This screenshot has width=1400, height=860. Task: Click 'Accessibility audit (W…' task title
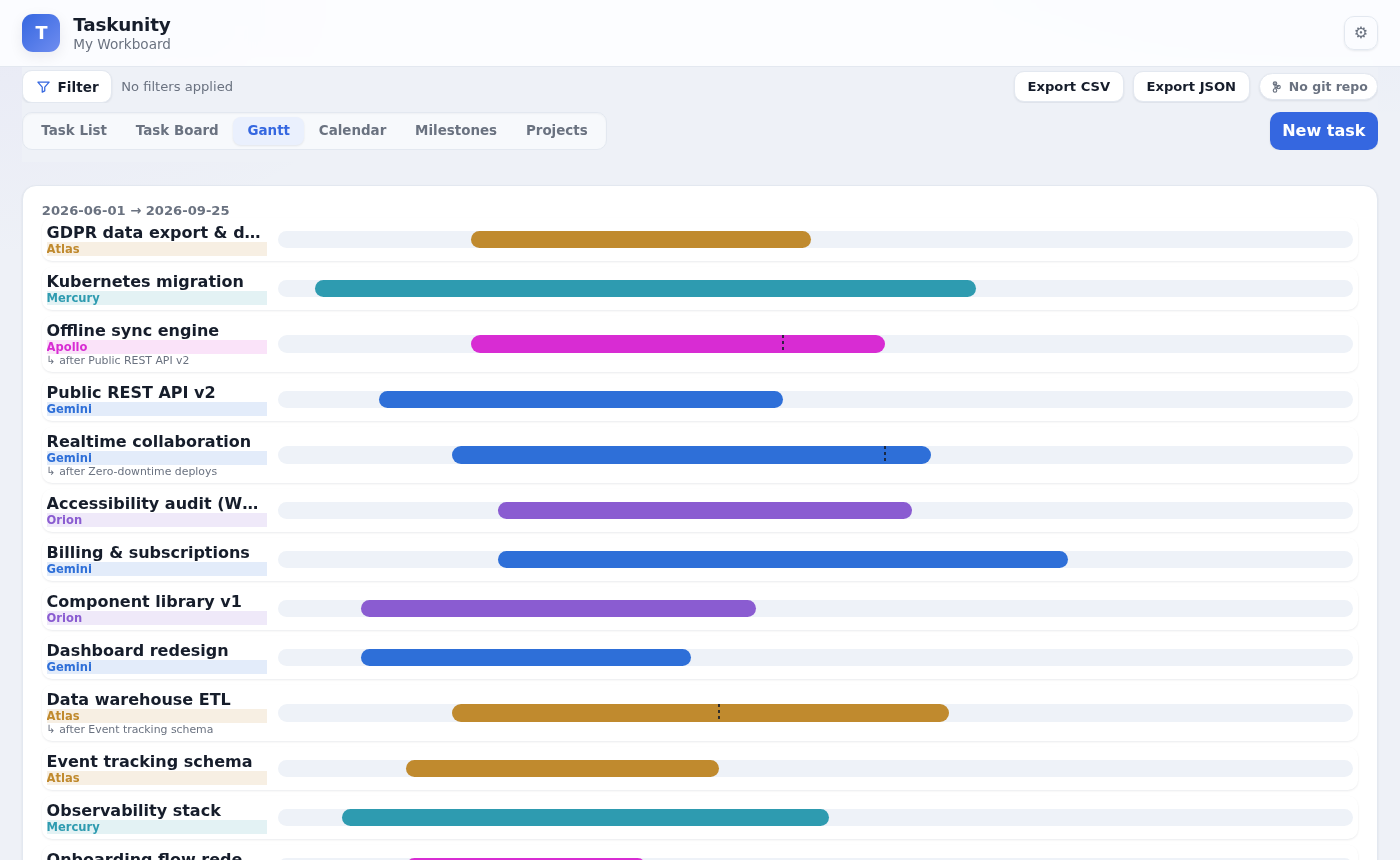pos(153,504)
